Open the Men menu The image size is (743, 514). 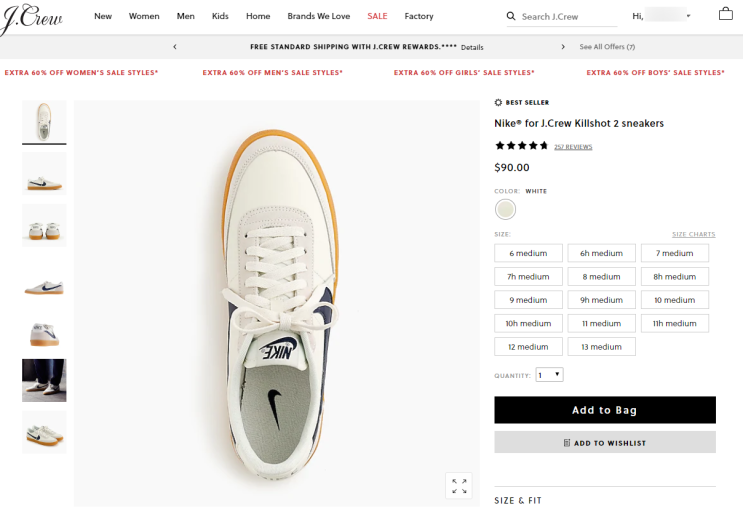pyautogui.click(x=186, y=16)
